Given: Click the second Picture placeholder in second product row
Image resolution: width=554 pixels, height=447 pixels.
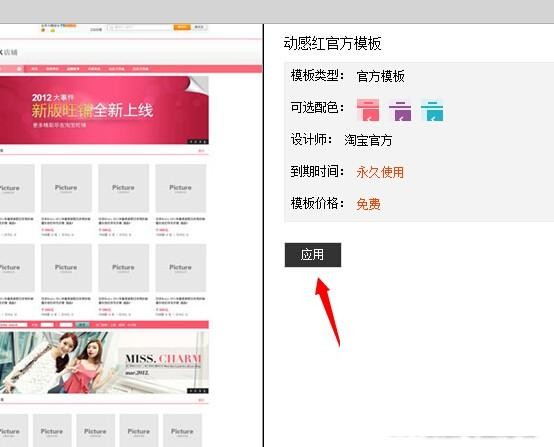Looking at the screenshot, I should [x=66, y=268].
